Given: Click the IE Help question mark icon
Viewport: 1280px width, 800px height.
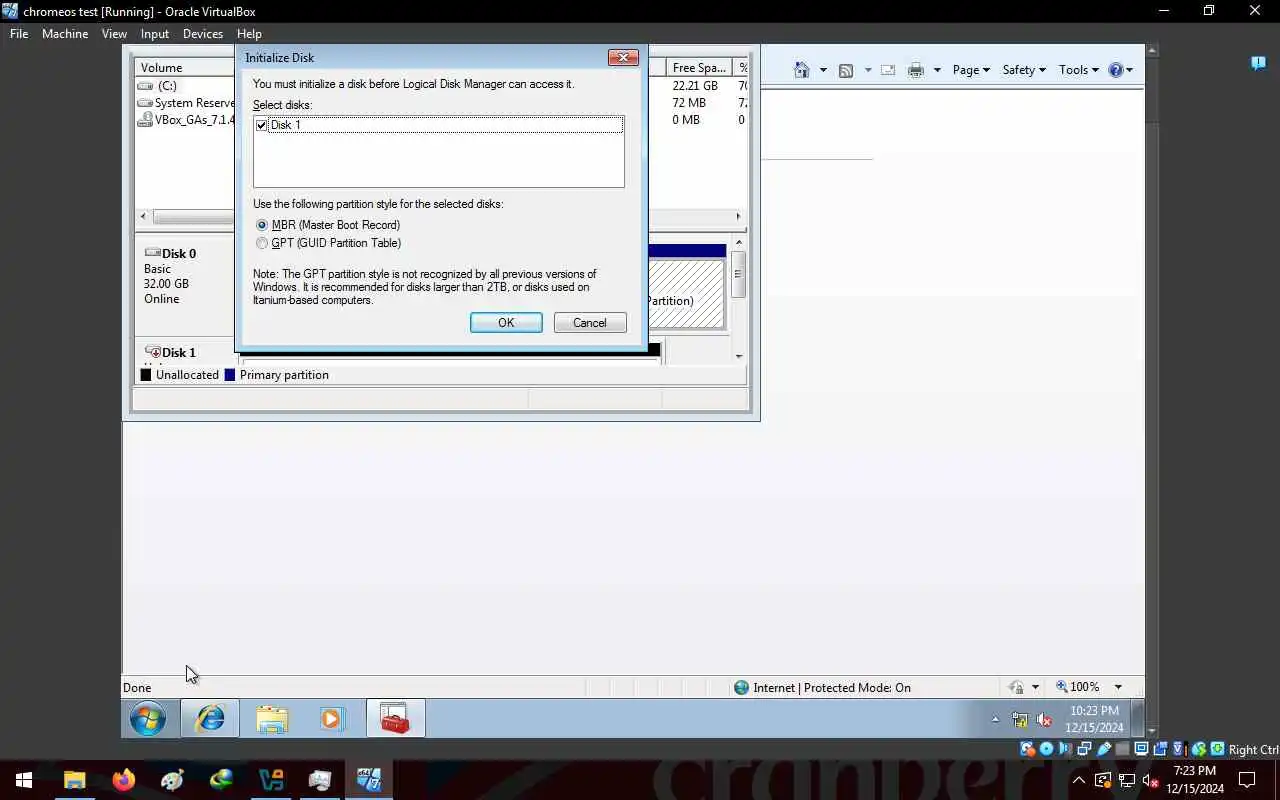Looking at the screenshot, I should pyautogui.click(x=1116, y=70).
